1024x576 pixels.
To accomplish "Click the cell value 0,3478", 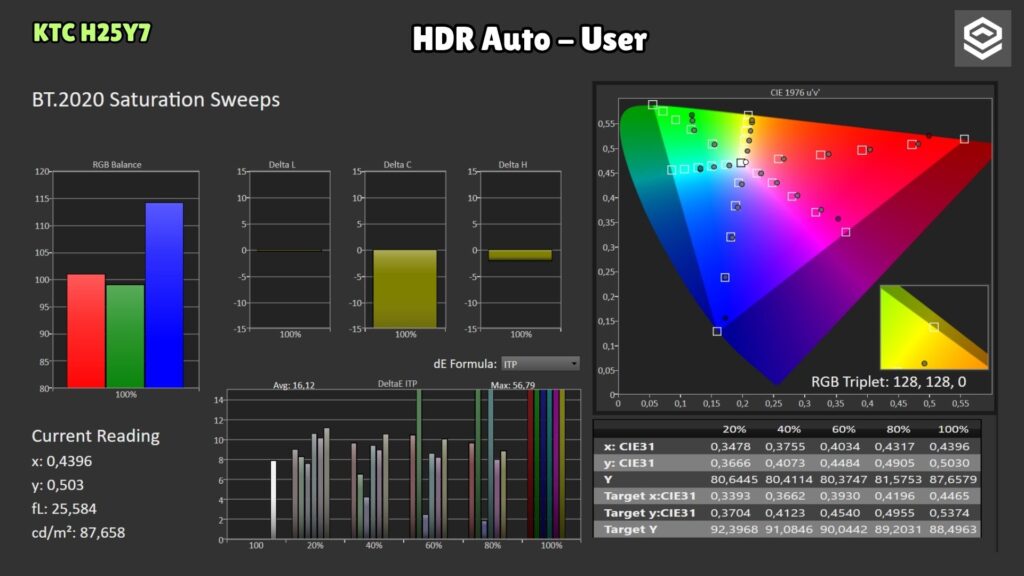I will coord(730,447).
